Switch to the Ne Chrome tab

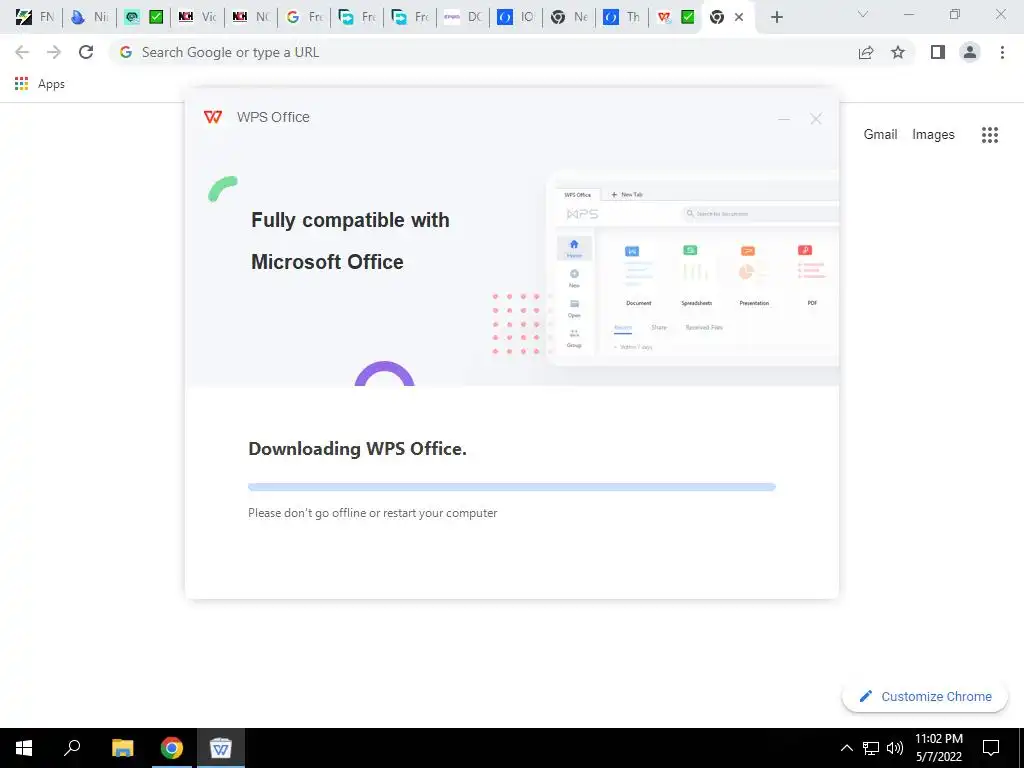569,17
